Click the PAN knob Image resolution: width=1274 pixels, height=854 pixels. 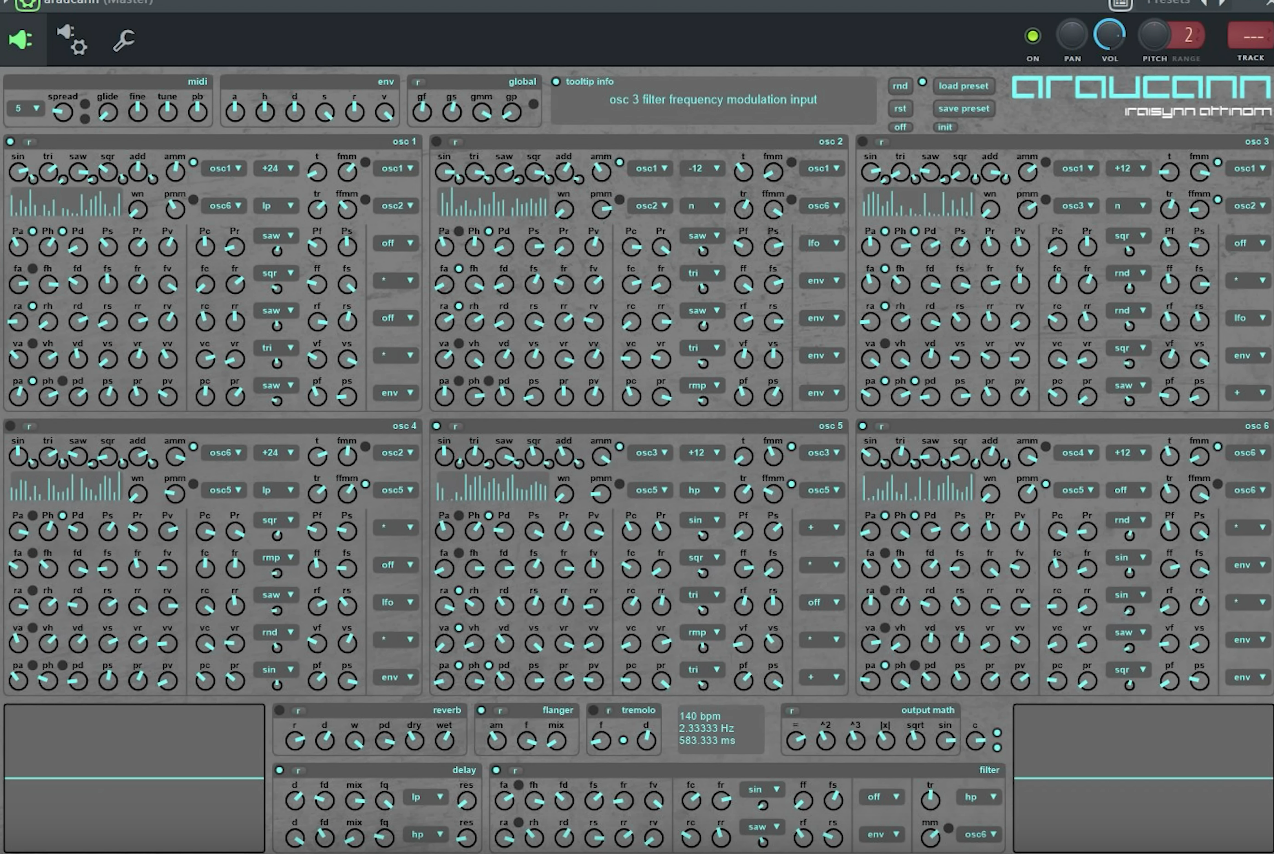1072,35
